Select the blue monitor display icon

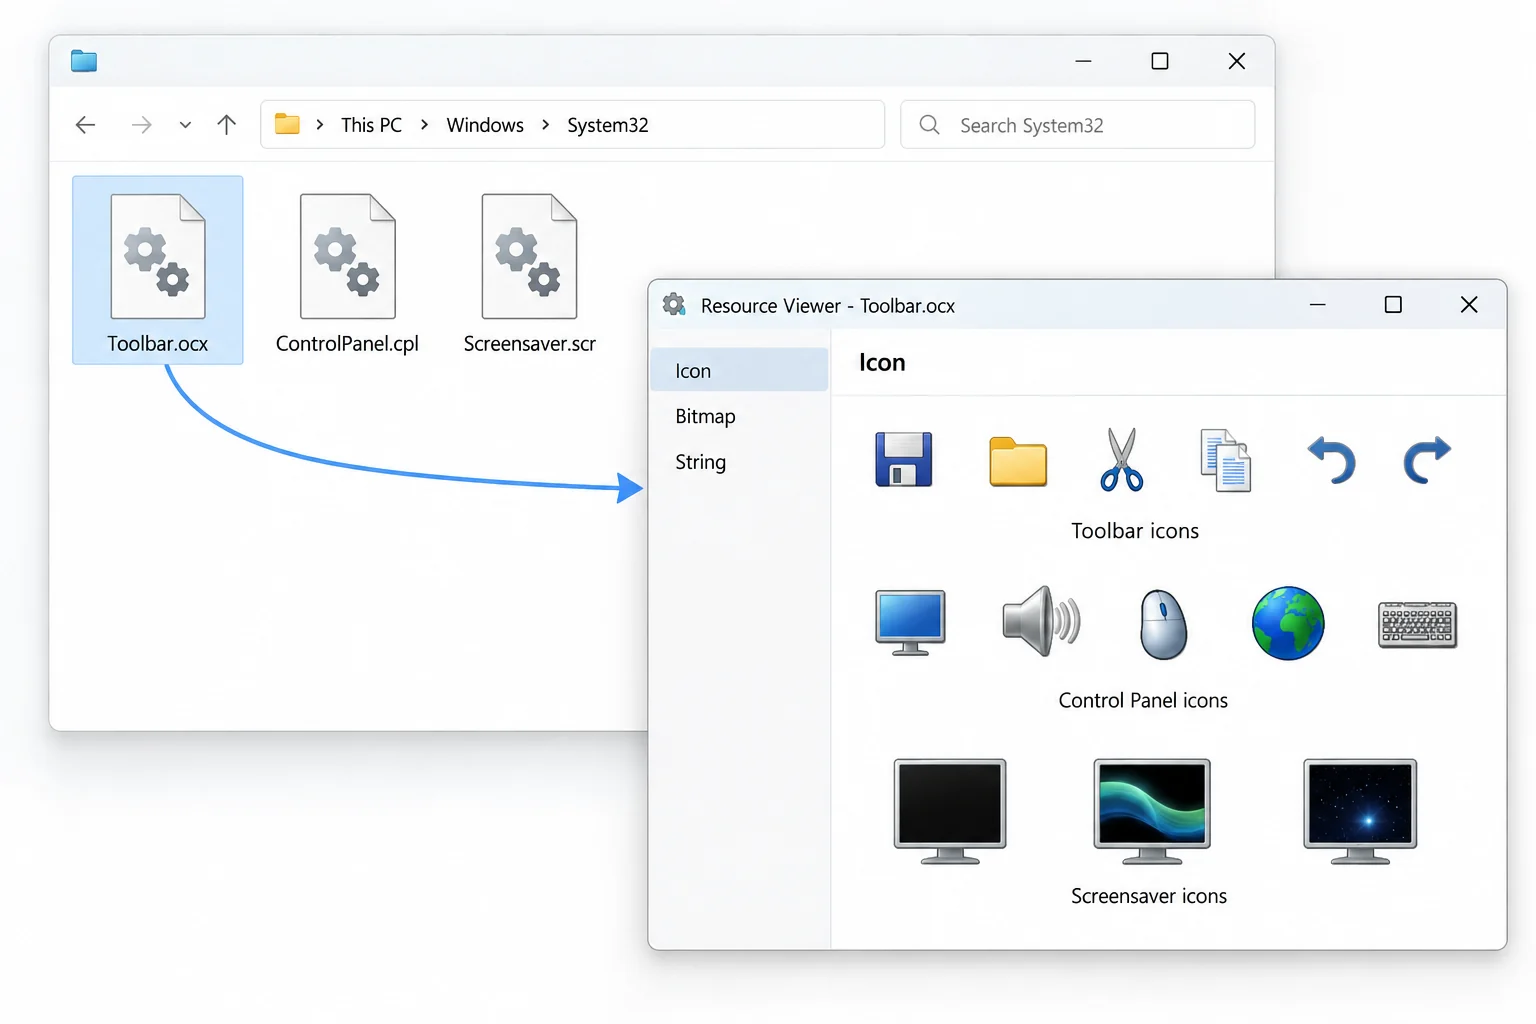910,623
